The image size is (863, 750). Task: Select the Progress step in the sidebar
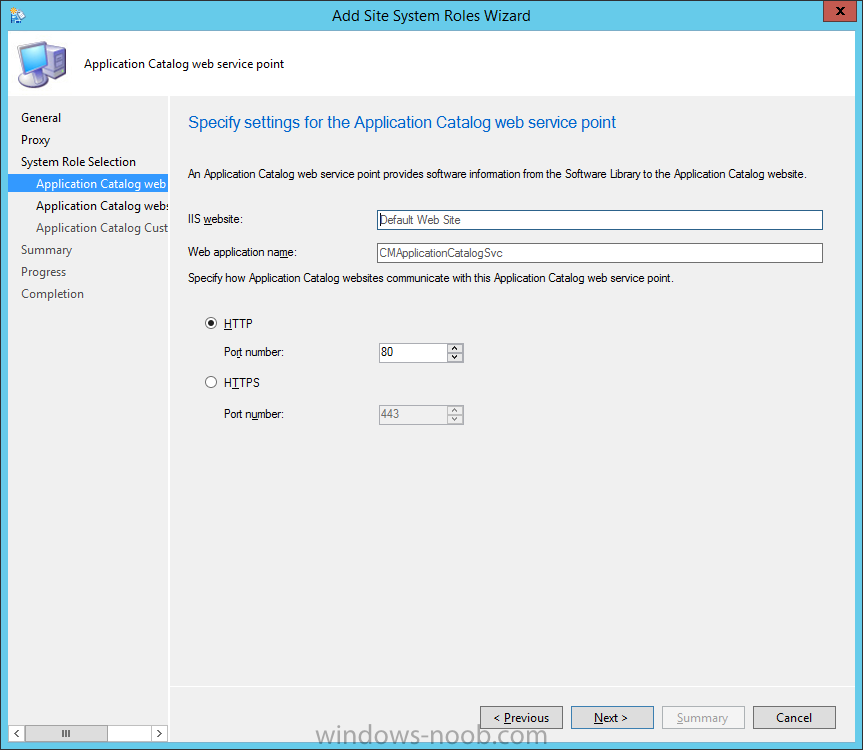click(43, 272)
